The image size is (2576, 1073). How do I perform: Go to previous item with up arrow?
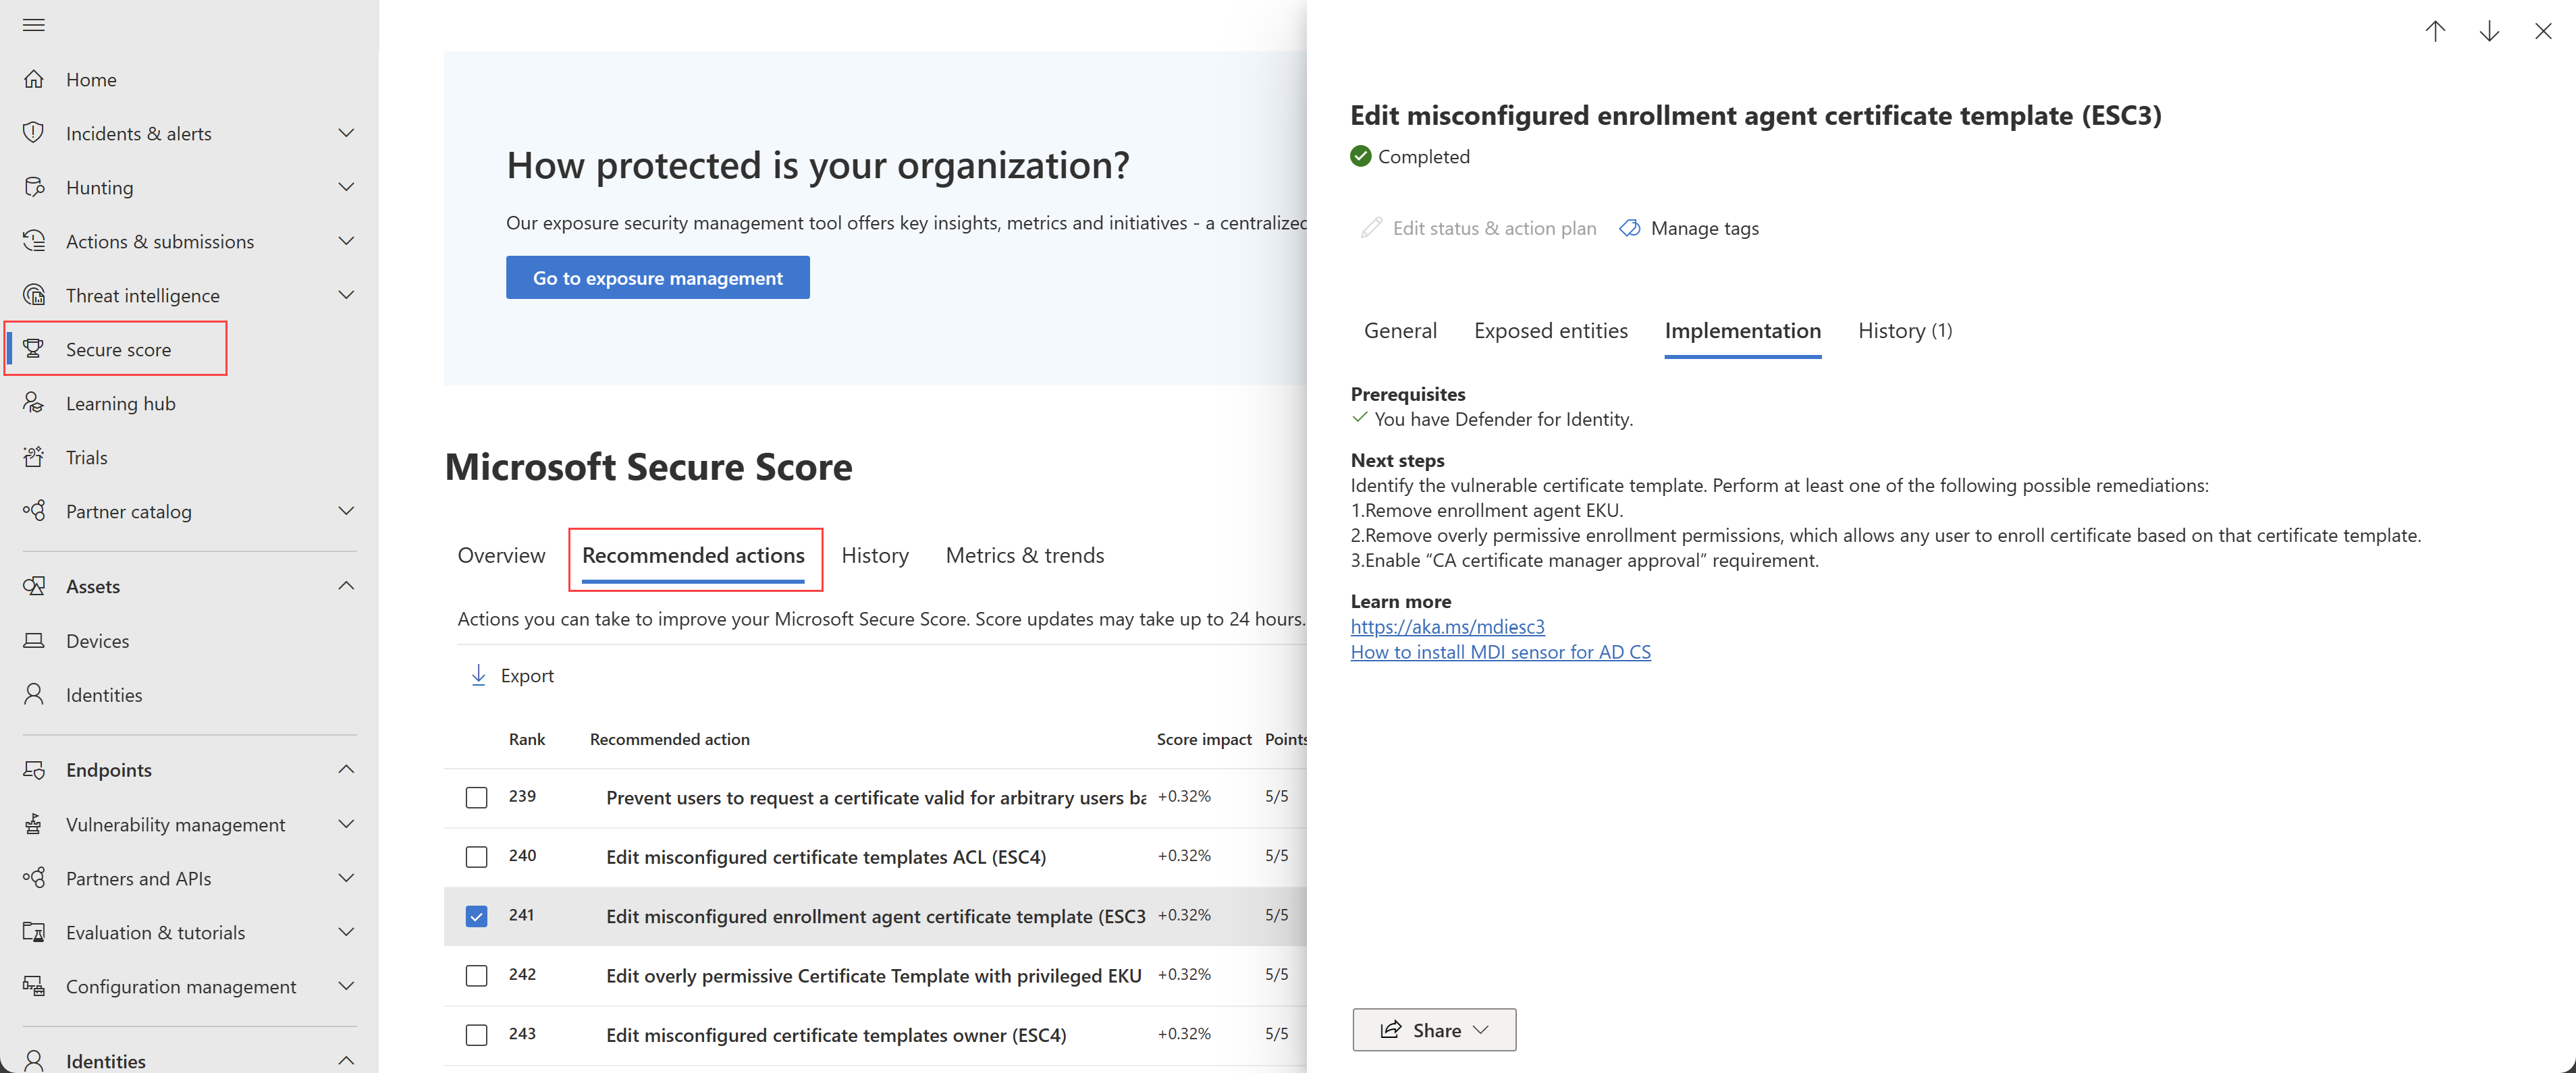click(2435, 31)
